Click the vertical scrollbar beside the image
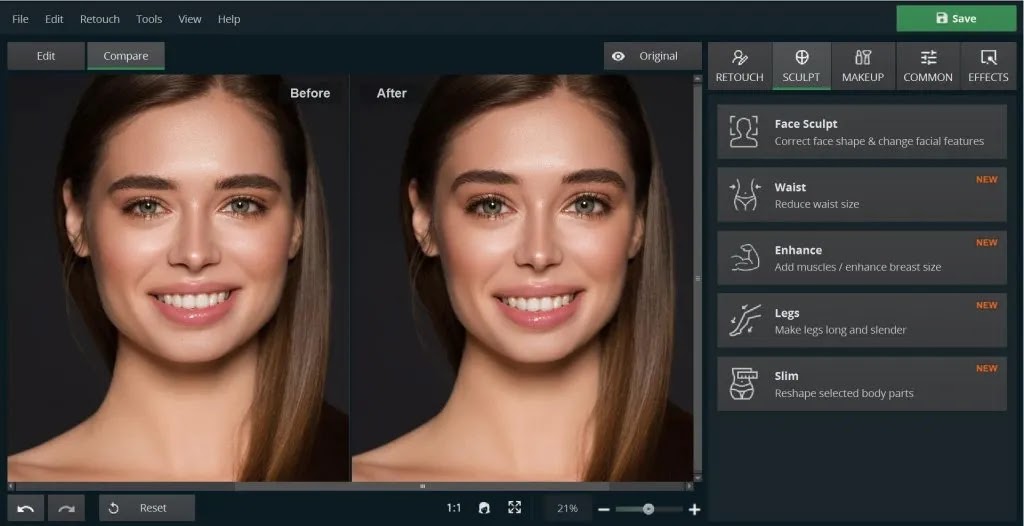The height and width of the screenshot is (526, 1024). pyautogui.click(x=697, y=278)
